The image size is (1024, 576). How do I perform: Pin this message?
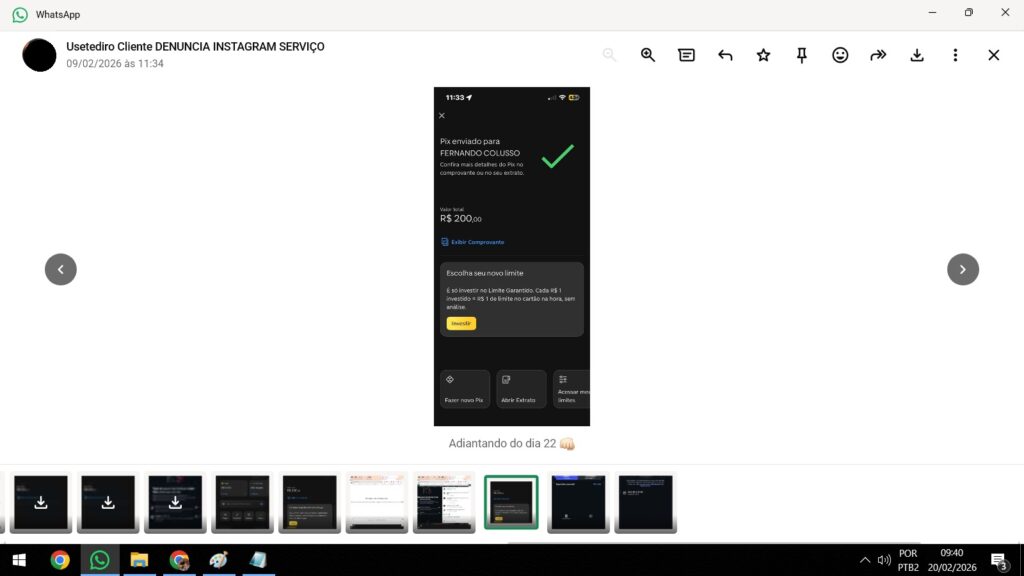(x=801, y=55)
